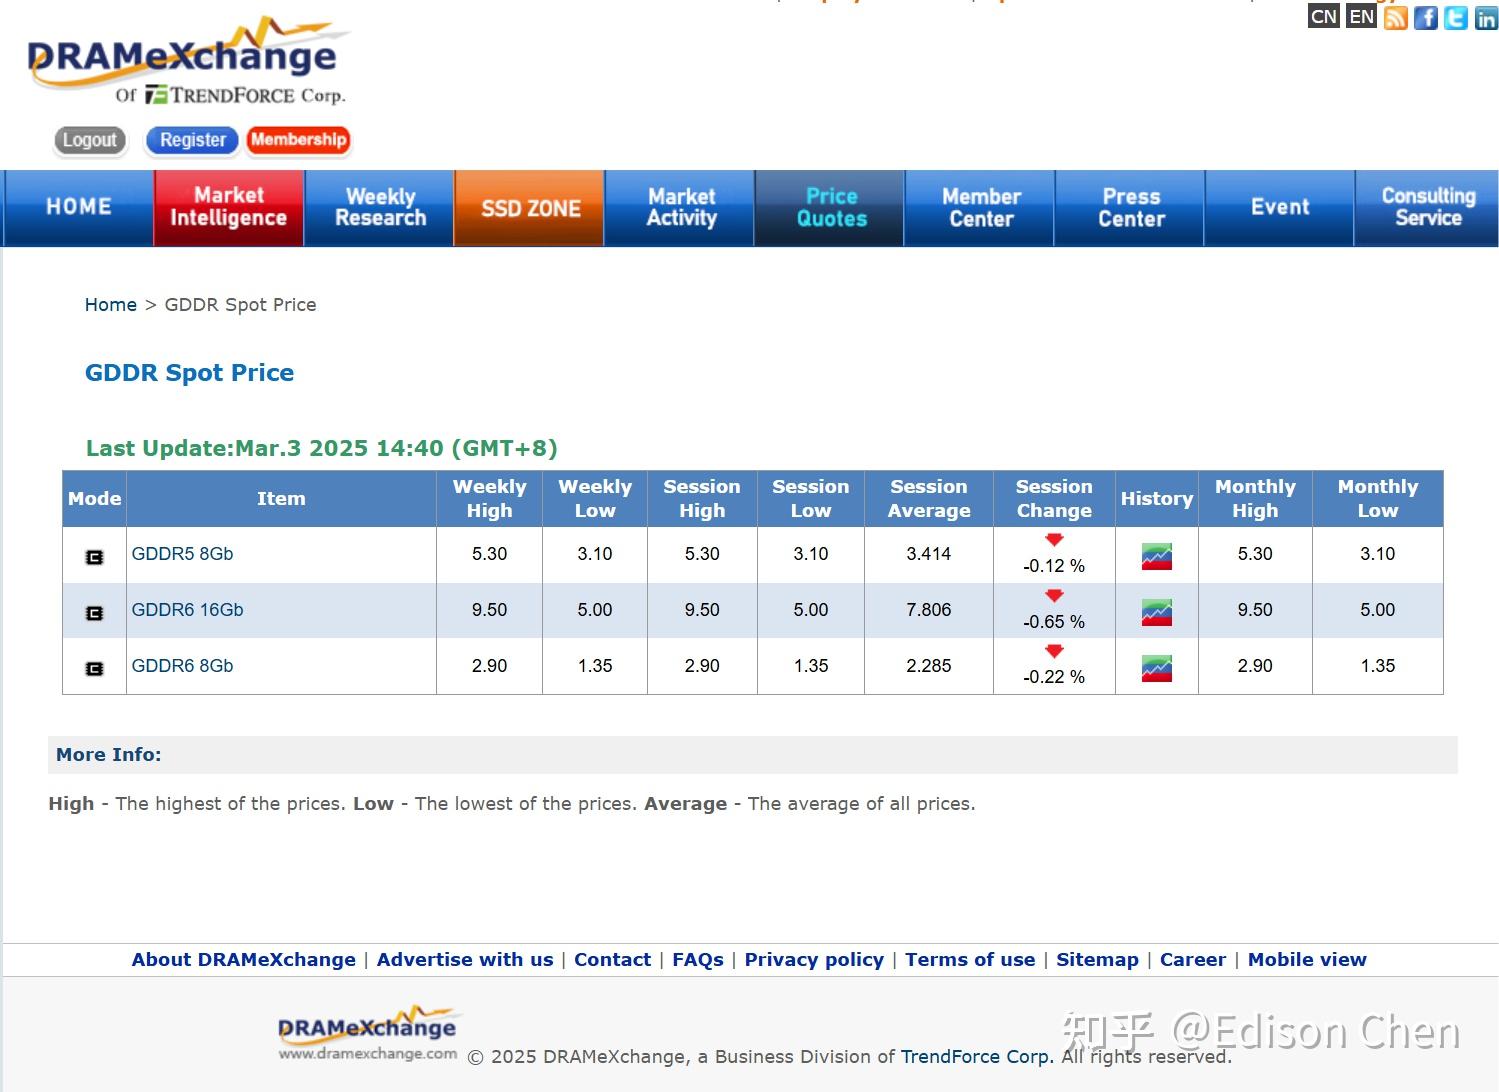This screenshot has height=1092, width=1499.
Task: Open the Weekly Research tab
Action: tap(380, 207)
